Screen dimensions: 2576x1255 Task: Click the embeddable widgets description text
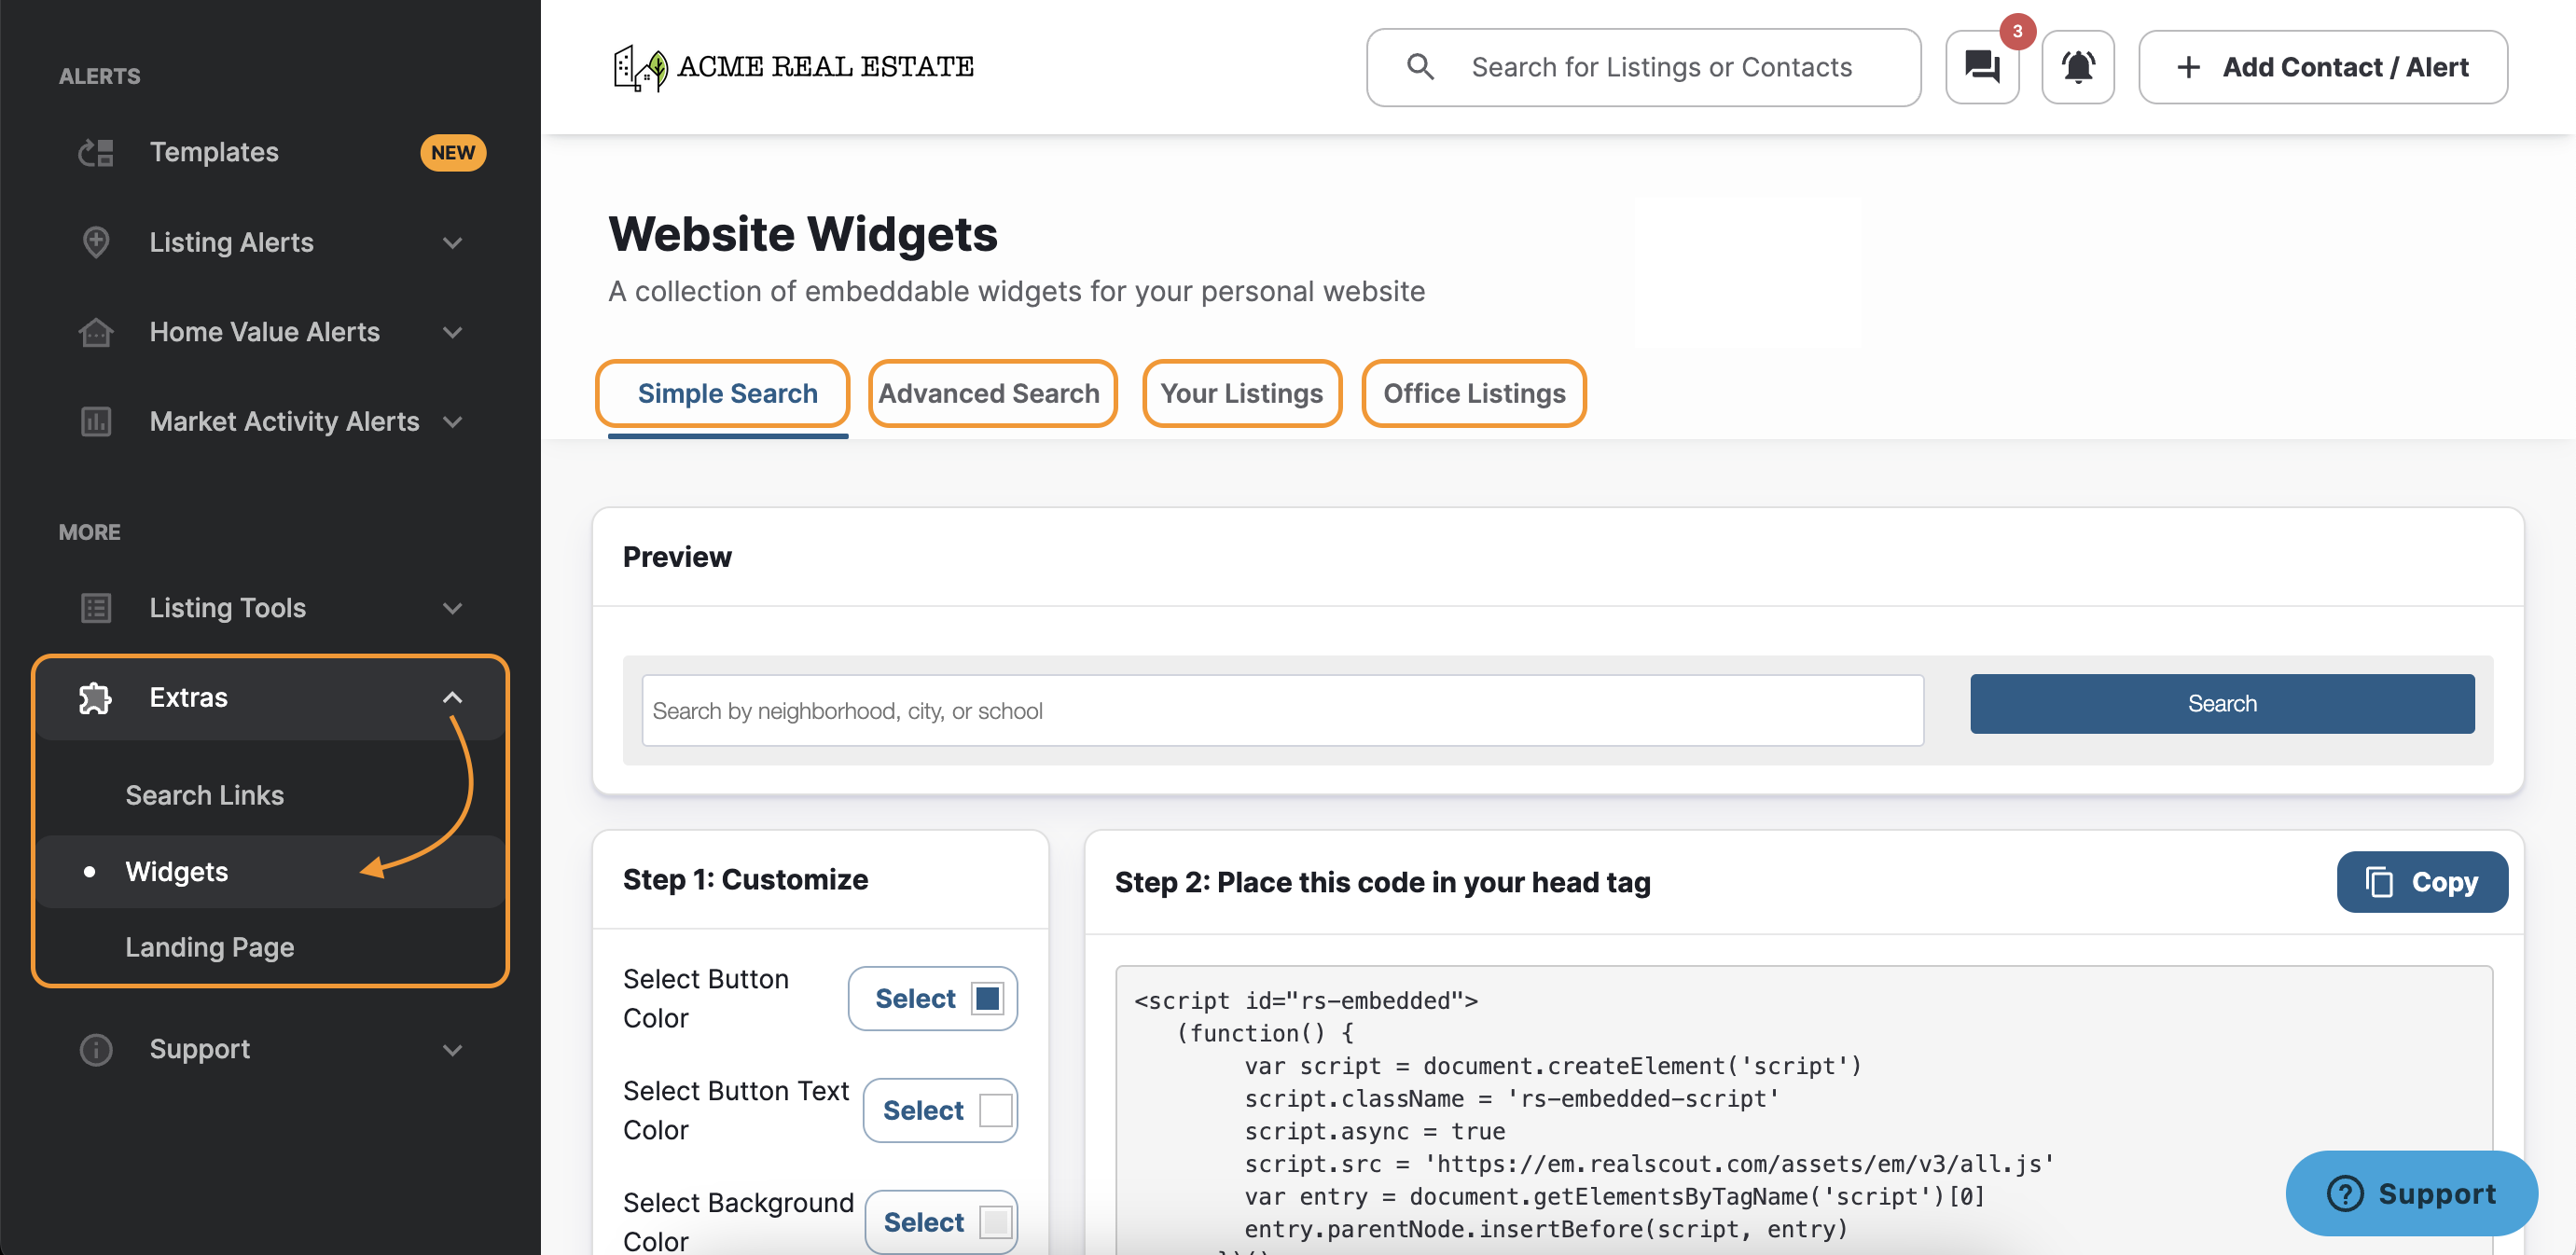[1016, 291]
